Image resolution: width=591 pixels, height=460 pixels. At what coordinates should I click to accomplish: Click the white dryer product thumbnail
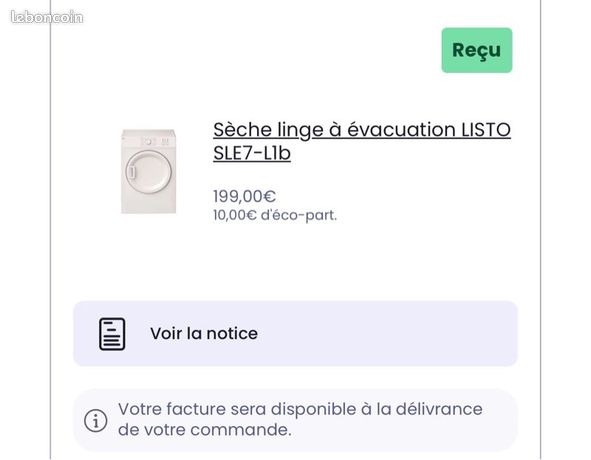point(149,172)
